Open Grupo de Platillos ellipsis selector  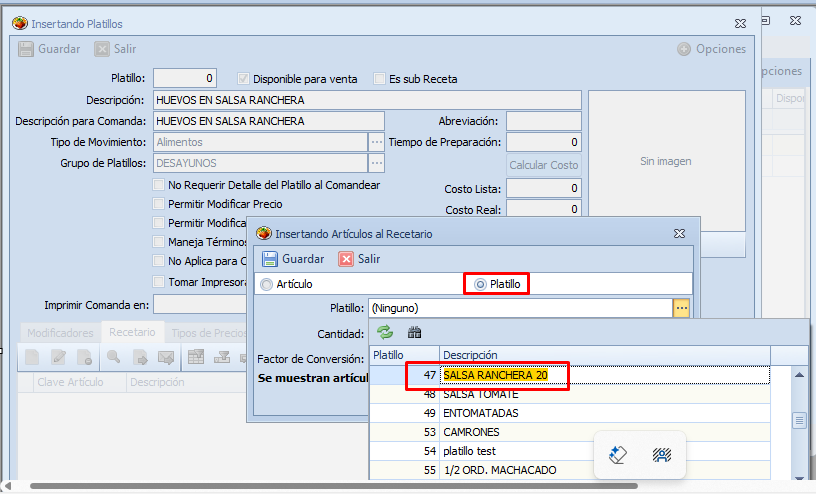point(377,163)
